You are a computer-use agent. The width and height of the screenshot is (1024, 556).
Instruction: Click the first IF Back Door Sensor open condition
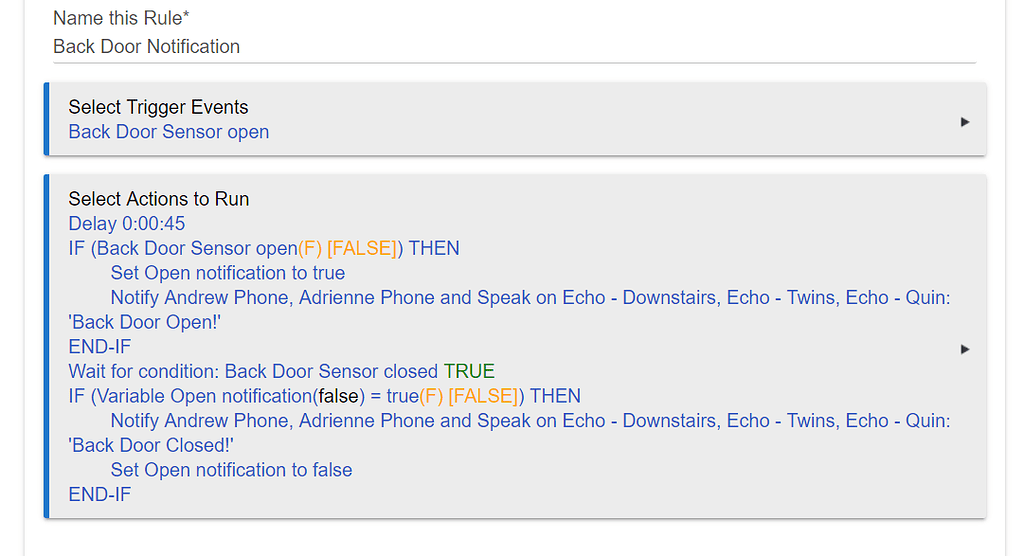(263, 248)
